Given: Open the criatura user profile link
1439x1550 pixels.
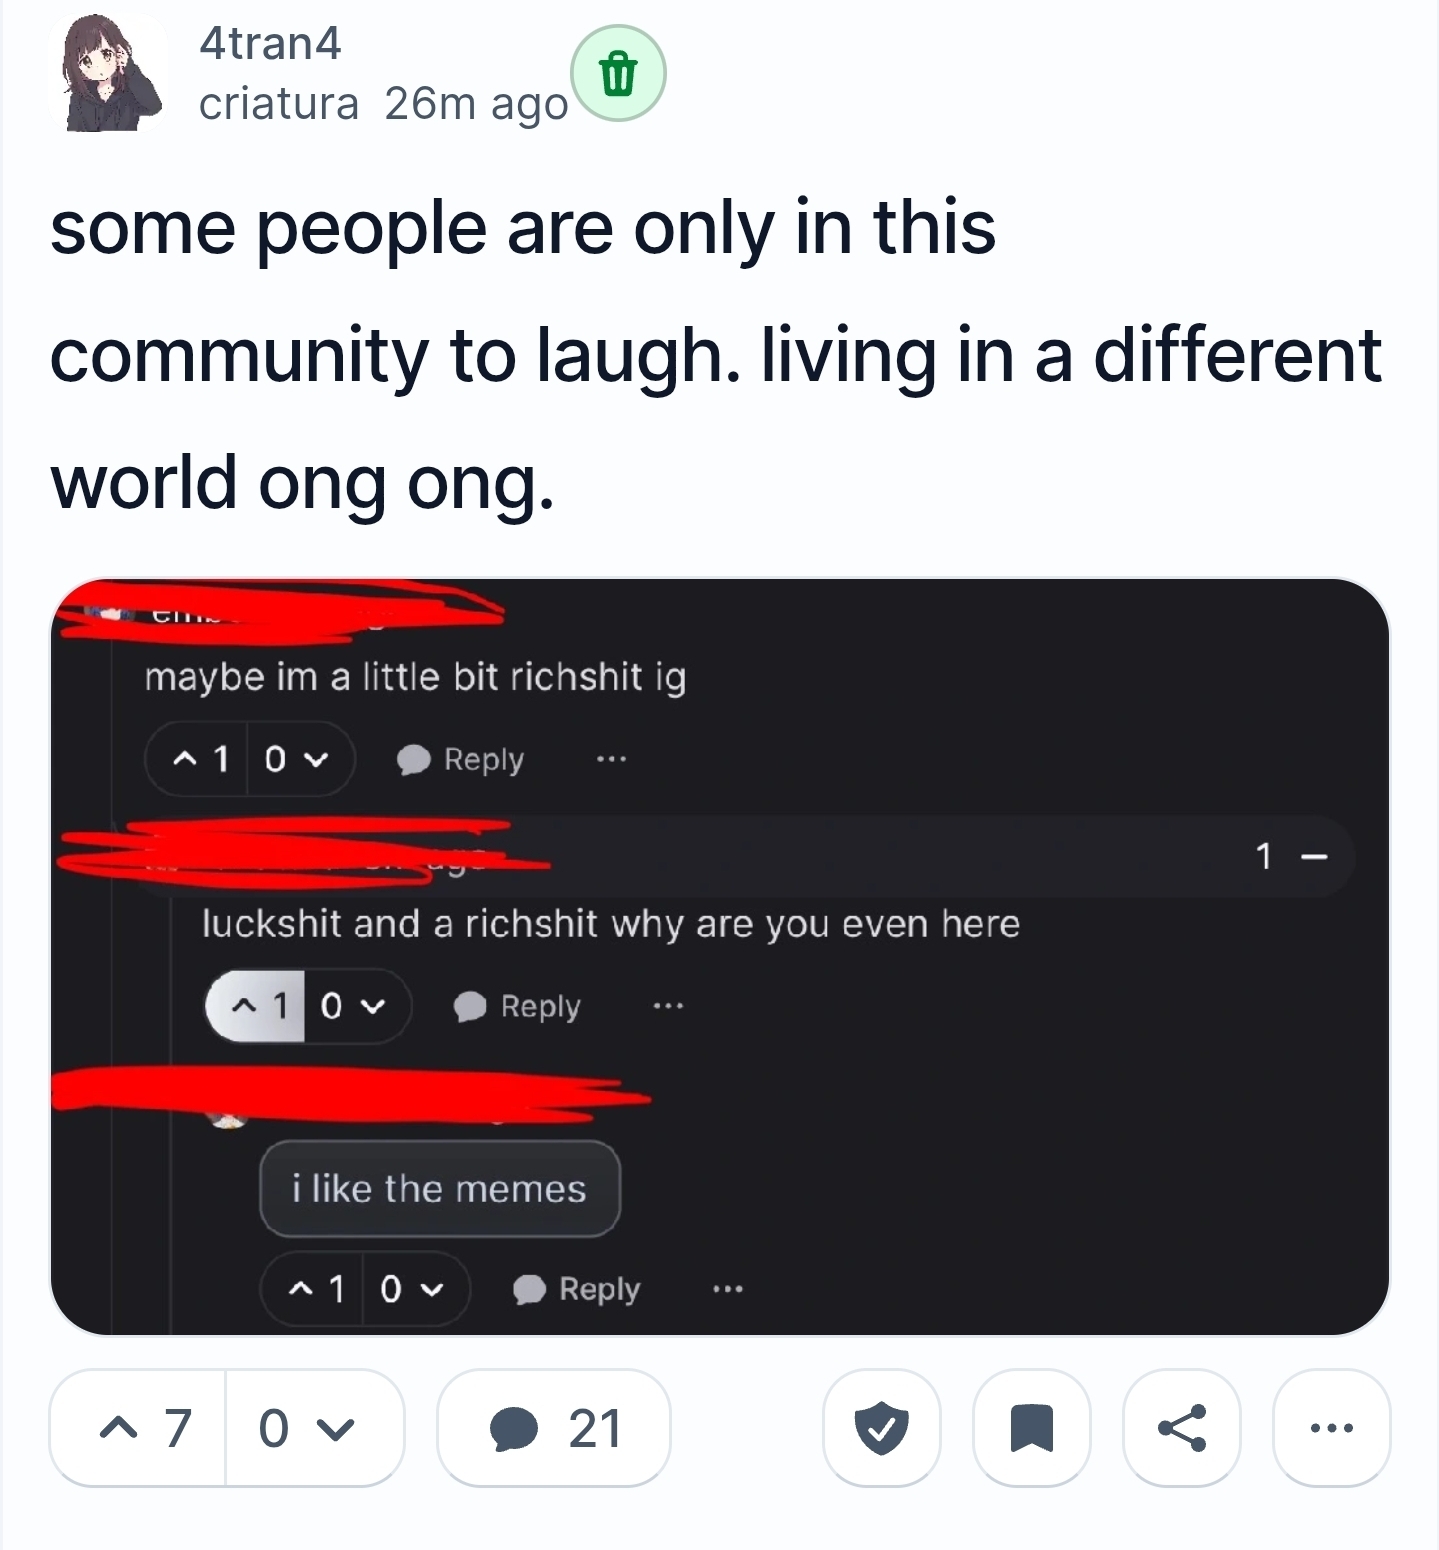Looking at the screenshot, I should 278,103.
